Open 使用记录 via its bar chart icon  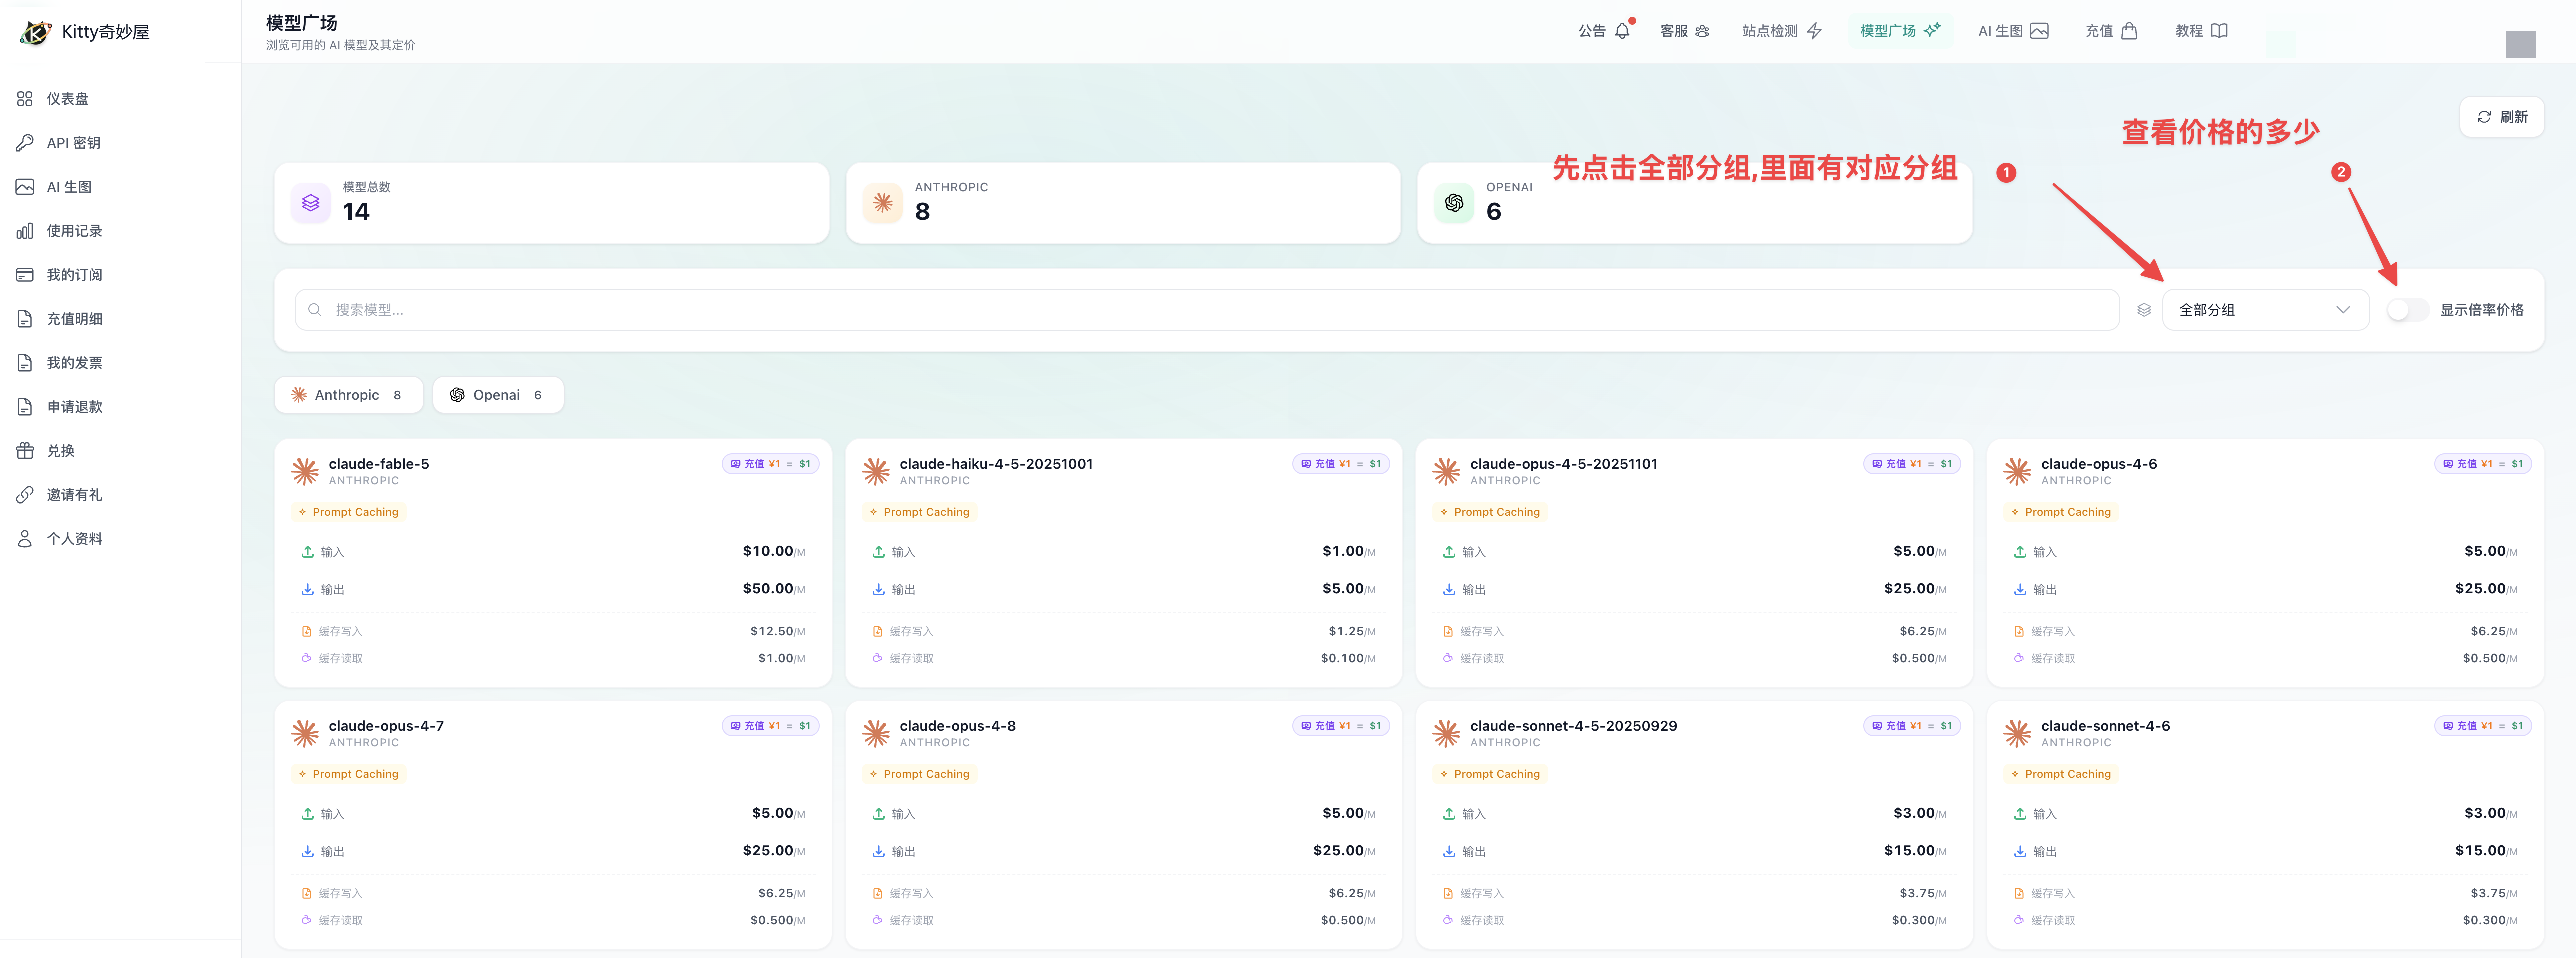(25, 231)
